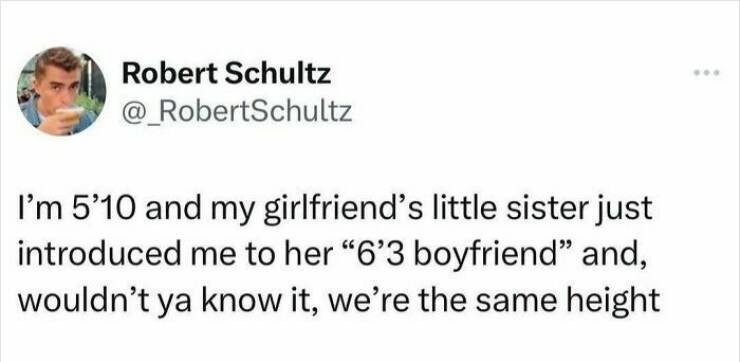Open the Robert Schultz display name link
Screen dimensions: 740x362
(227, 74)
